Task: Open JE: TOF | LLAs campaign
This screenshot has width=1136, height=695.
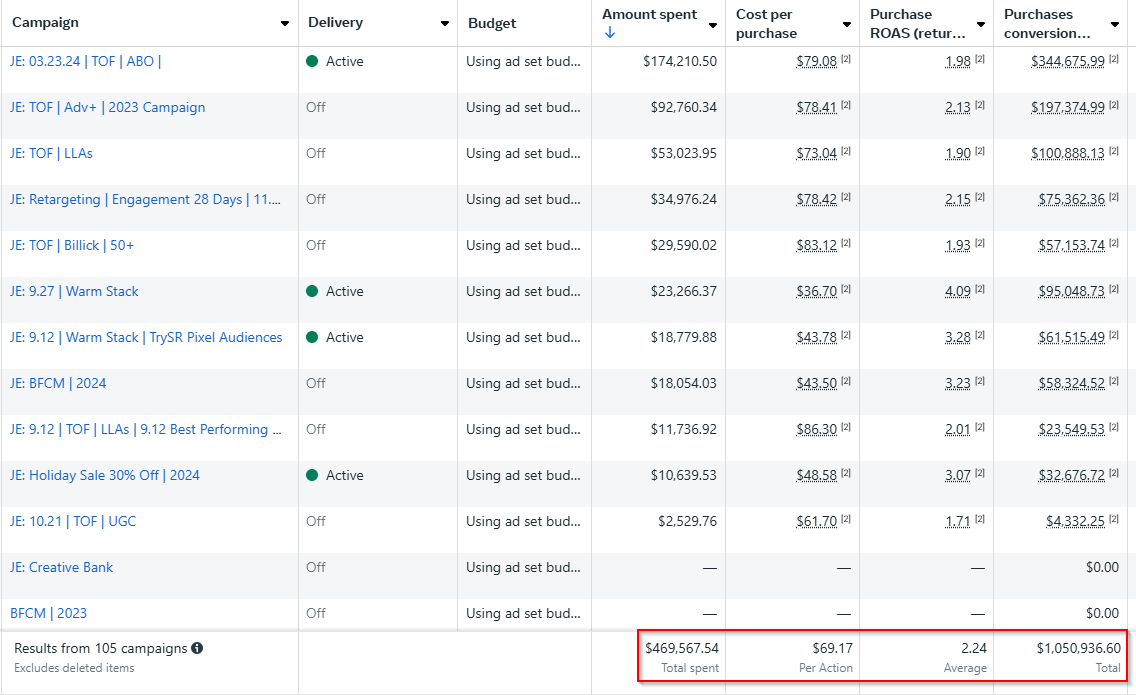Action: pyautogui.click(x=51, y=153)
